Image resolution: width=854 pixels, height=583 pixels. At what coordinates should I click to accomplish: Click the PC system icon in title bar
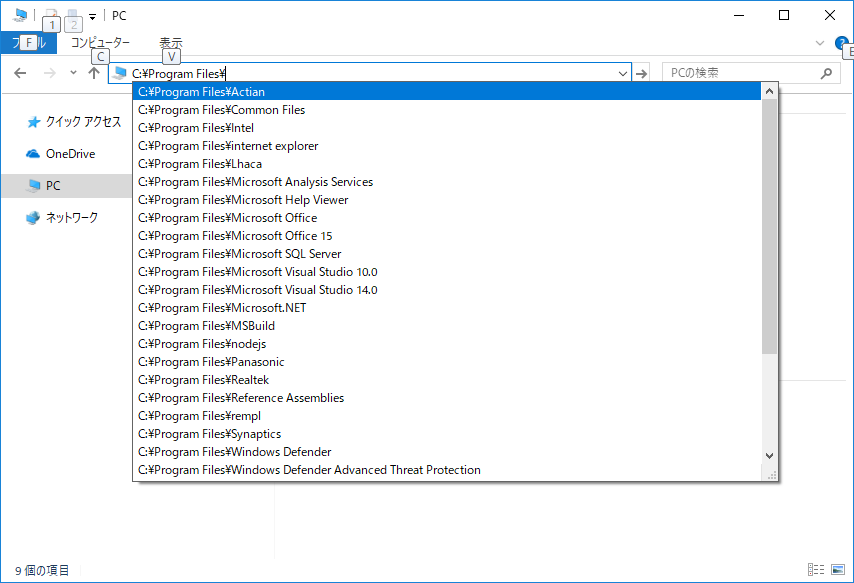click(x=20, y=15)
